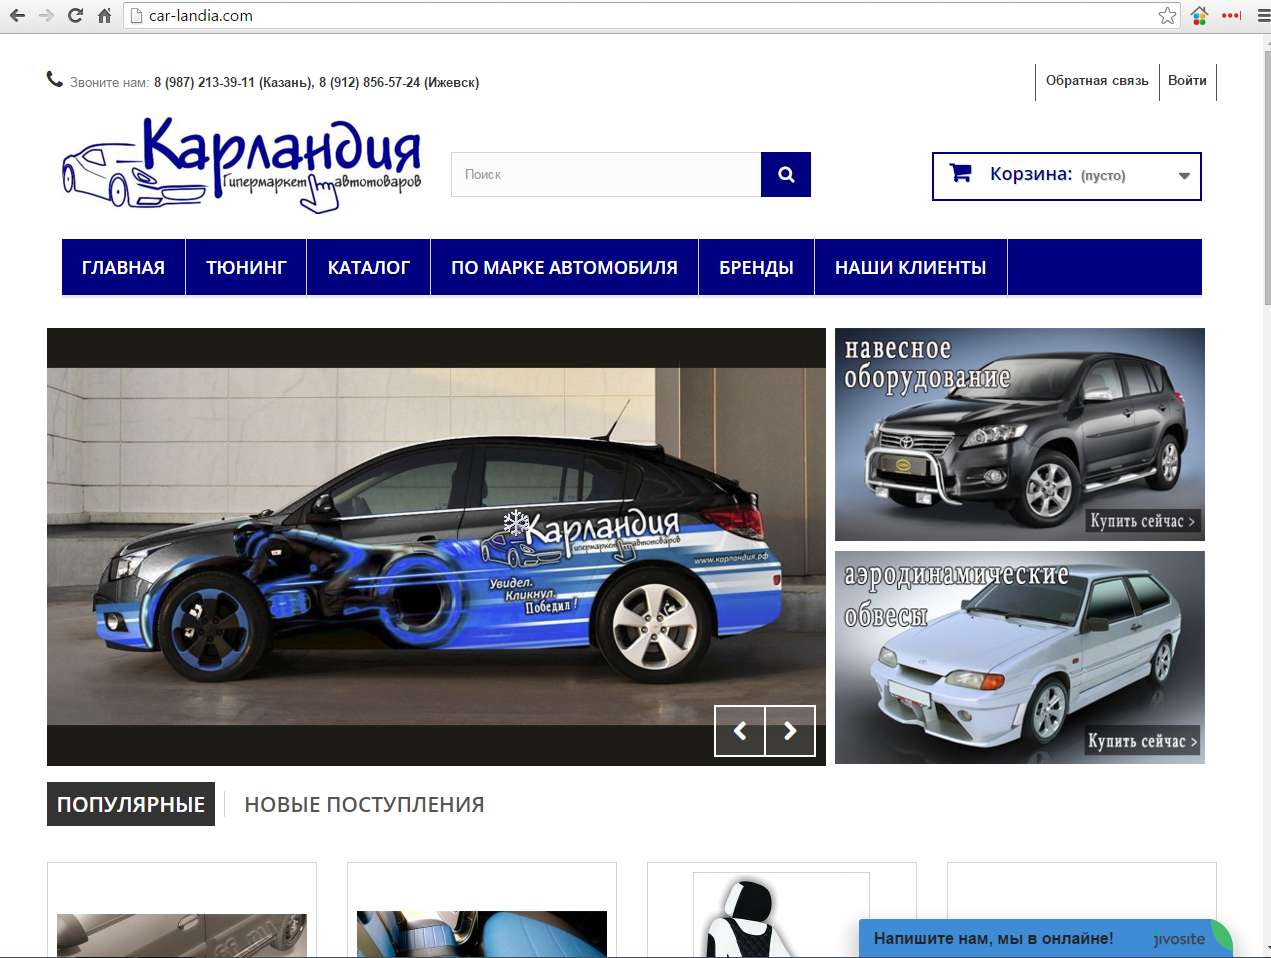Open the blue seat covers product thumbnail

tap(482, 934)
